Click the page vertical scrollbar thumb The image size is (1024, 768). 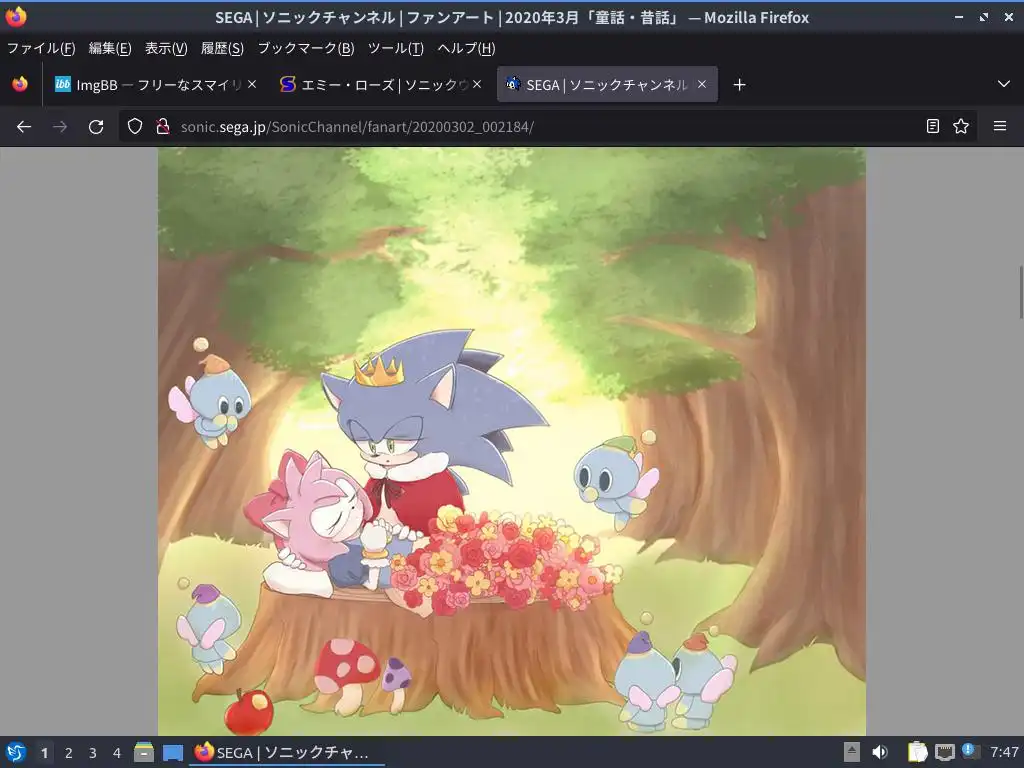click(x=1020, y=292)
